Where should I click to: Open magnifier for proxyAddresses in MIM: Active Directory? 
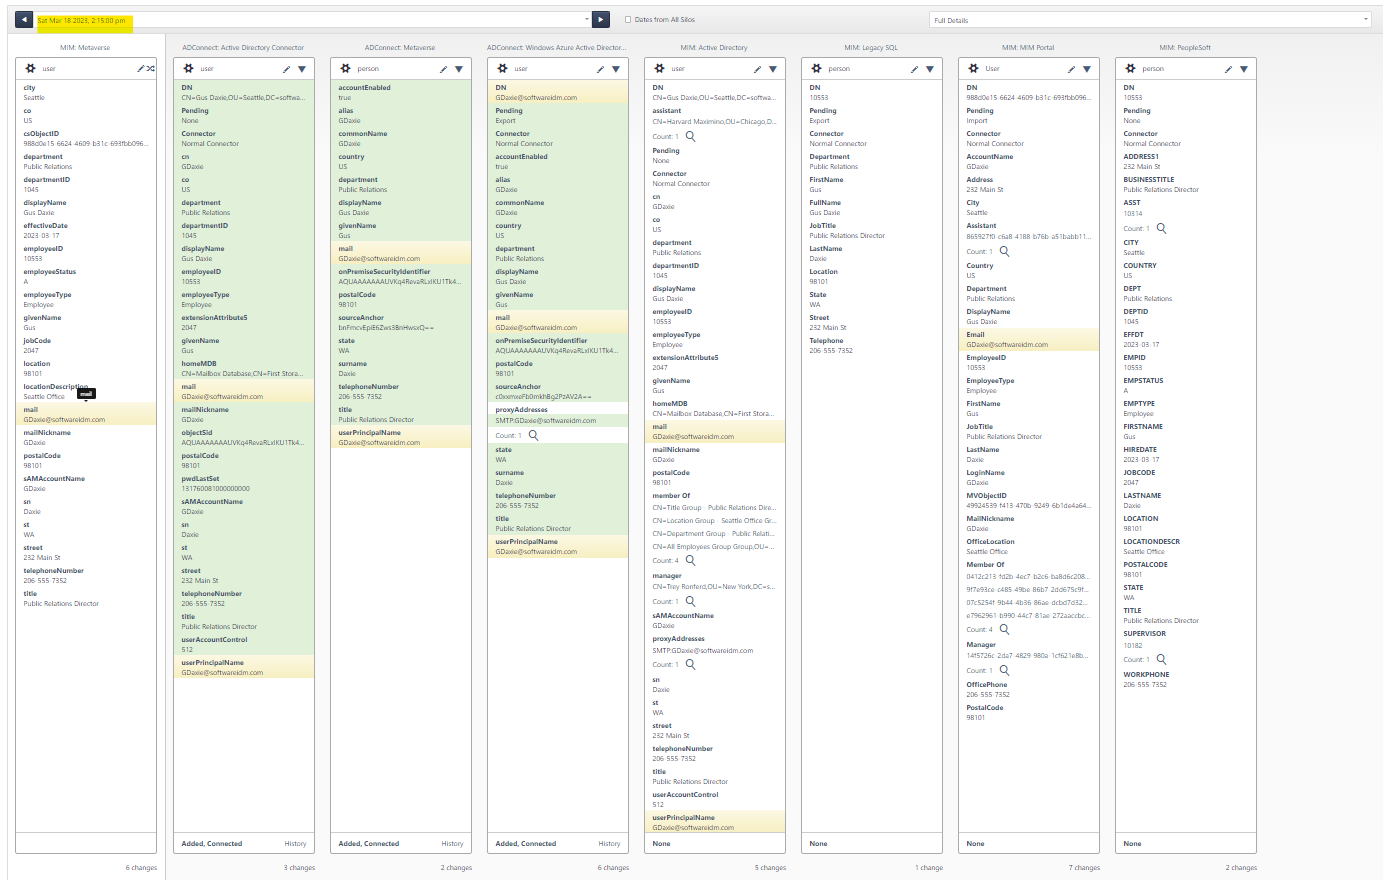pyautogui.click(x=690, y=664)
